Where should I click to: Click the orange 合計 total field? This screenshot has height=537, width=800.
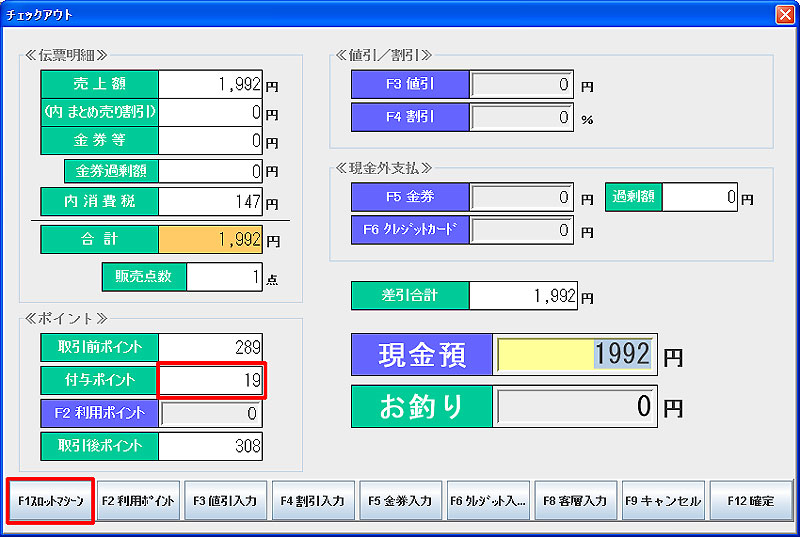click(211, 240)
